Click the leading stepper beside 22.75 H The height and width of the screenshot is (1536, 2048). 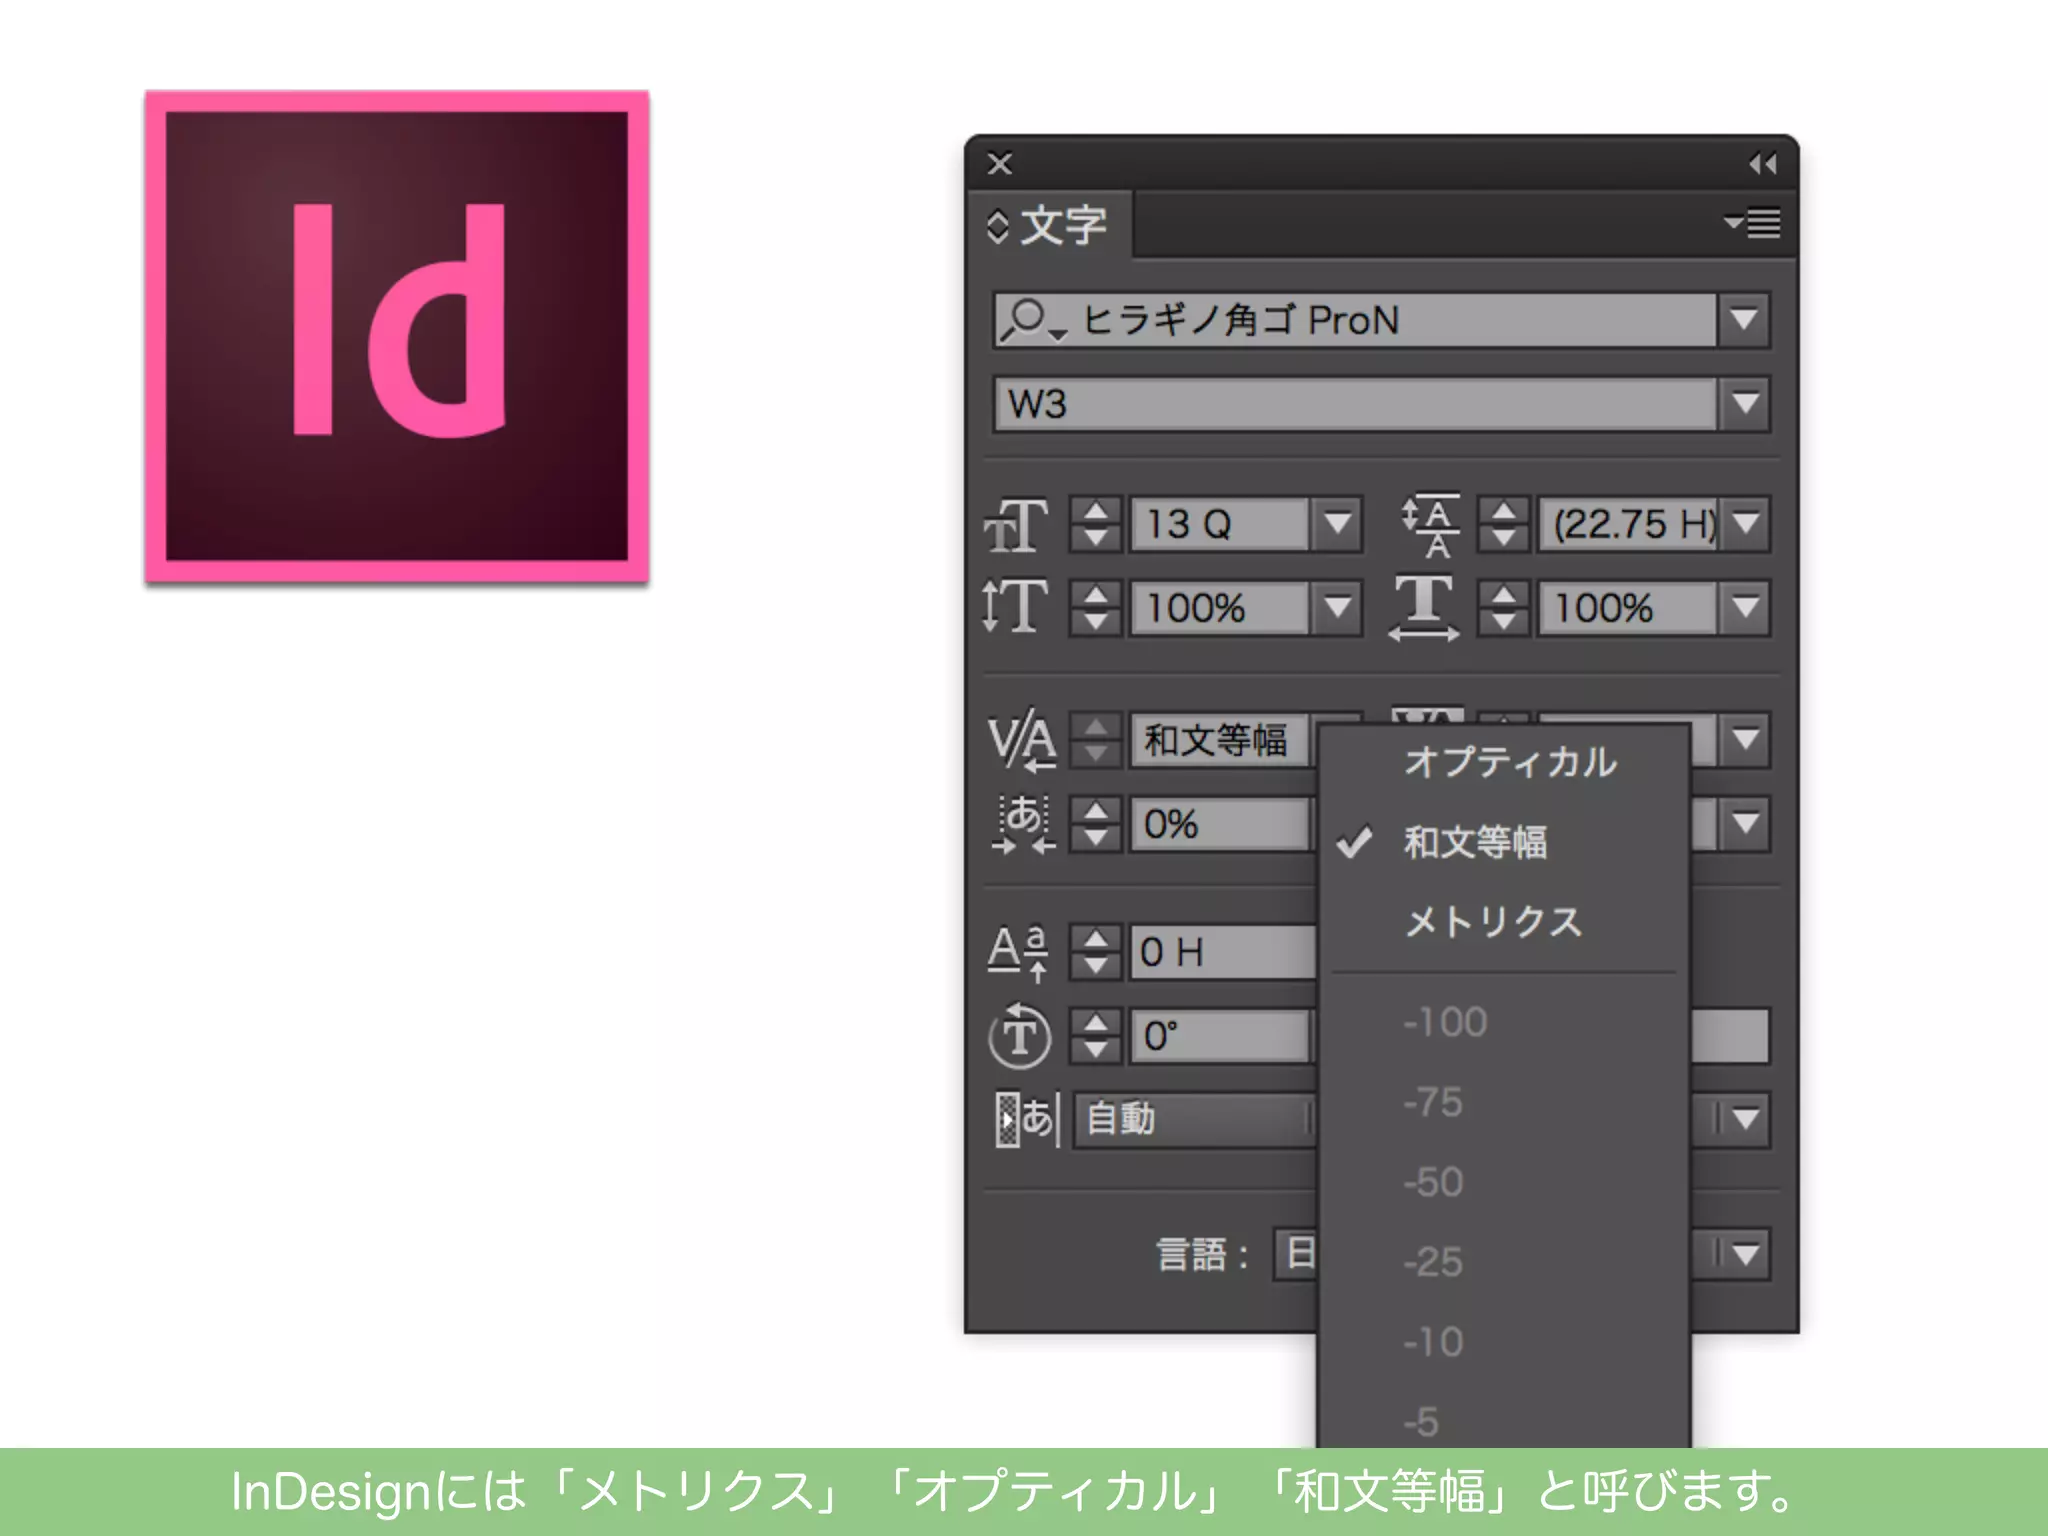click(x=1503, y=524)
